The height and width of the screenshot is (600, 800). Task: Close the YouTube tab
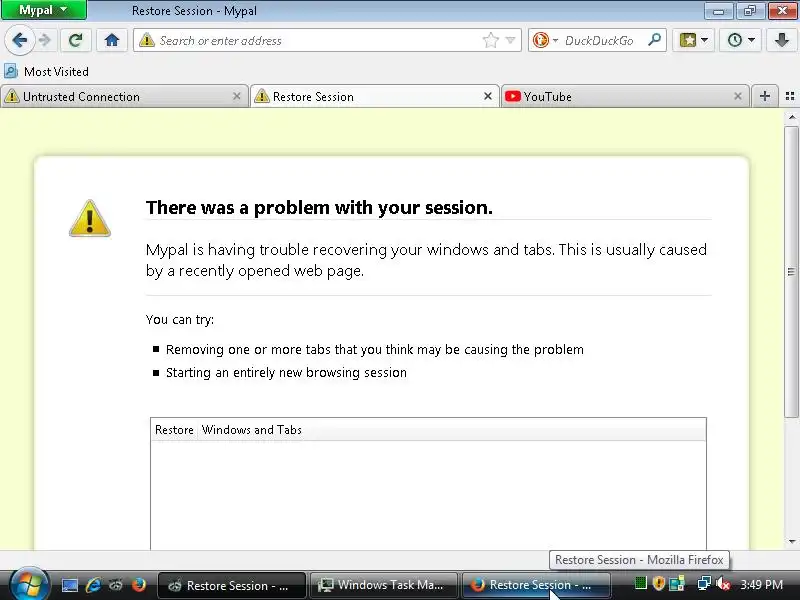point(738,96)
